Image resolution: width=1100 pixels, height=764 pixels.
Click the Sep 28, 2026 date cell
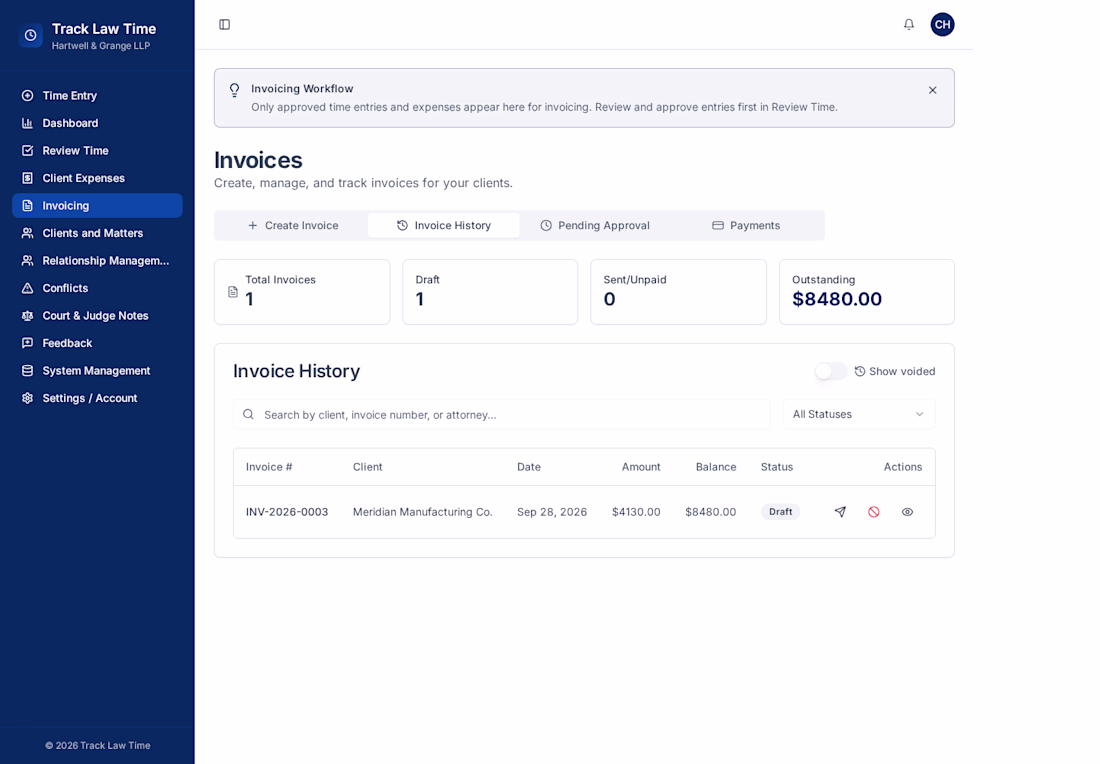click(552, 512)
